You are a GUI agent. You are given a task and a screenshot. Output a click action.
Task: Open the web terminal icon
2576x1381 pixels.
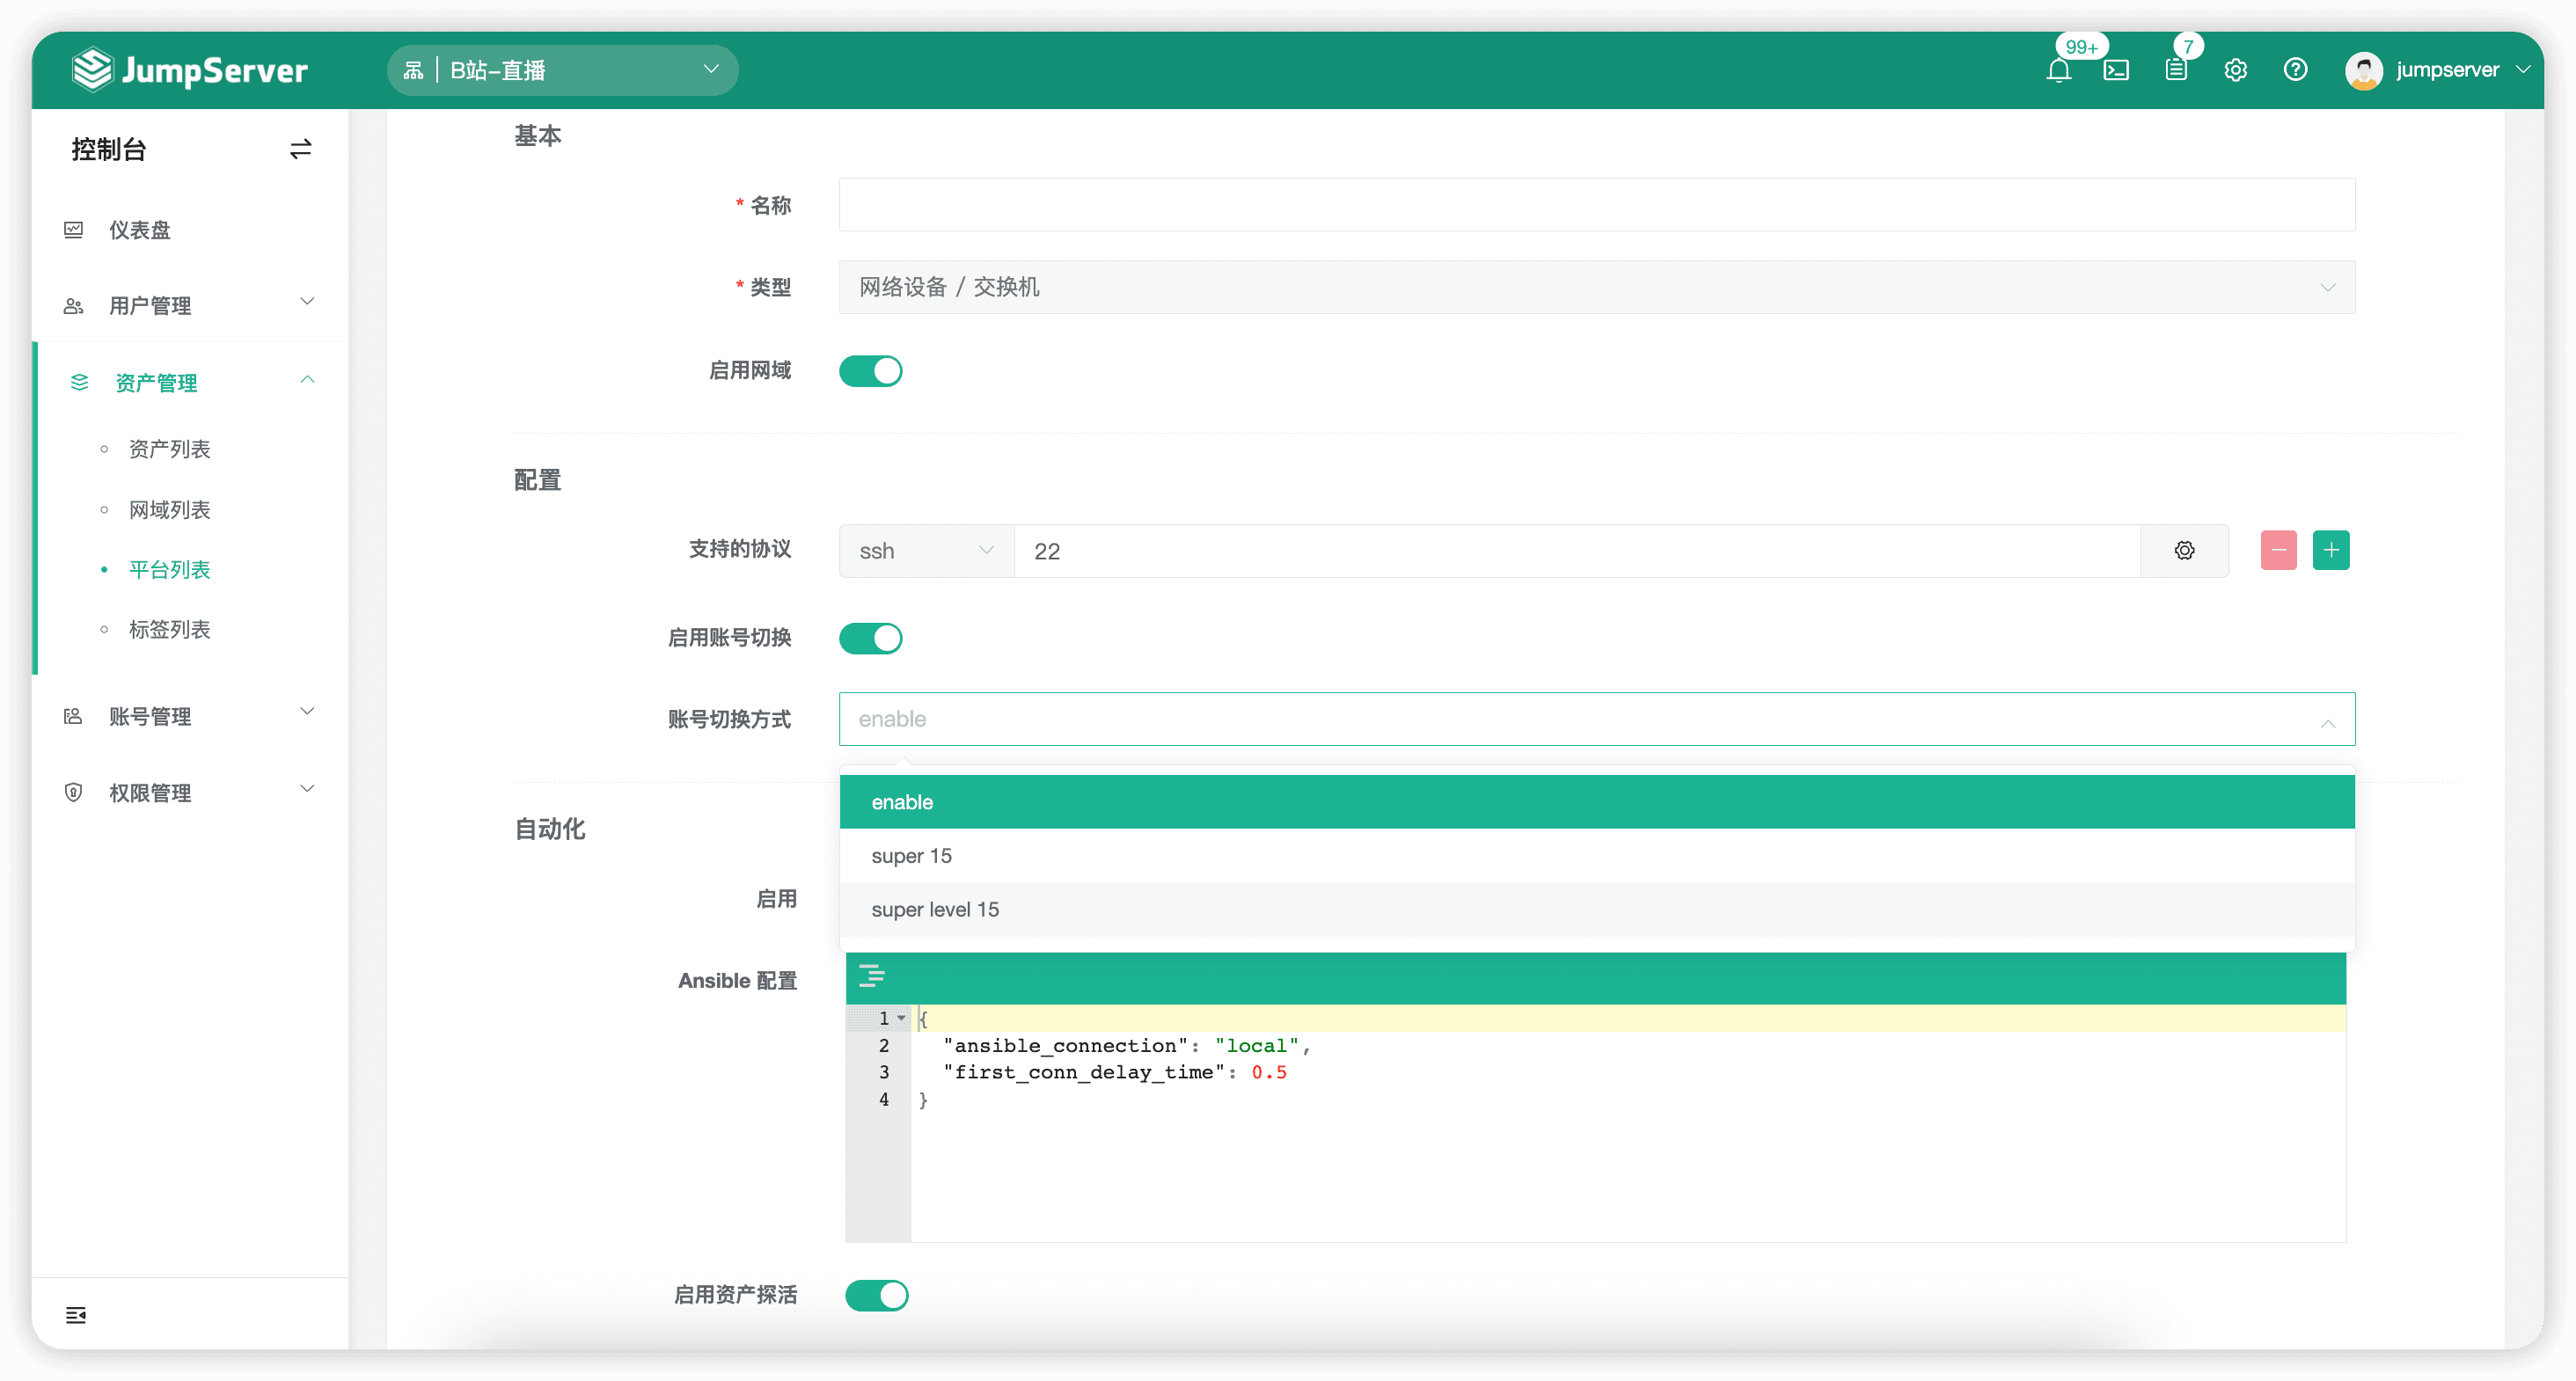click(x=2116, y=70)
